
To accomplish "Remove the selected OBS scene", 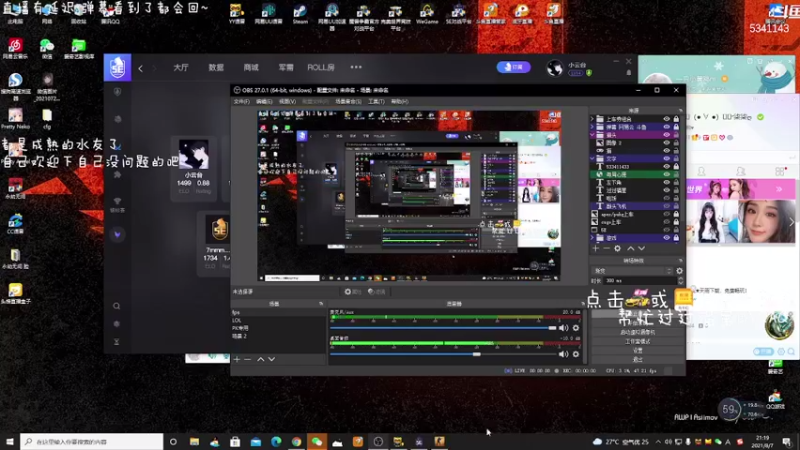I will click(x=247, y=359).
